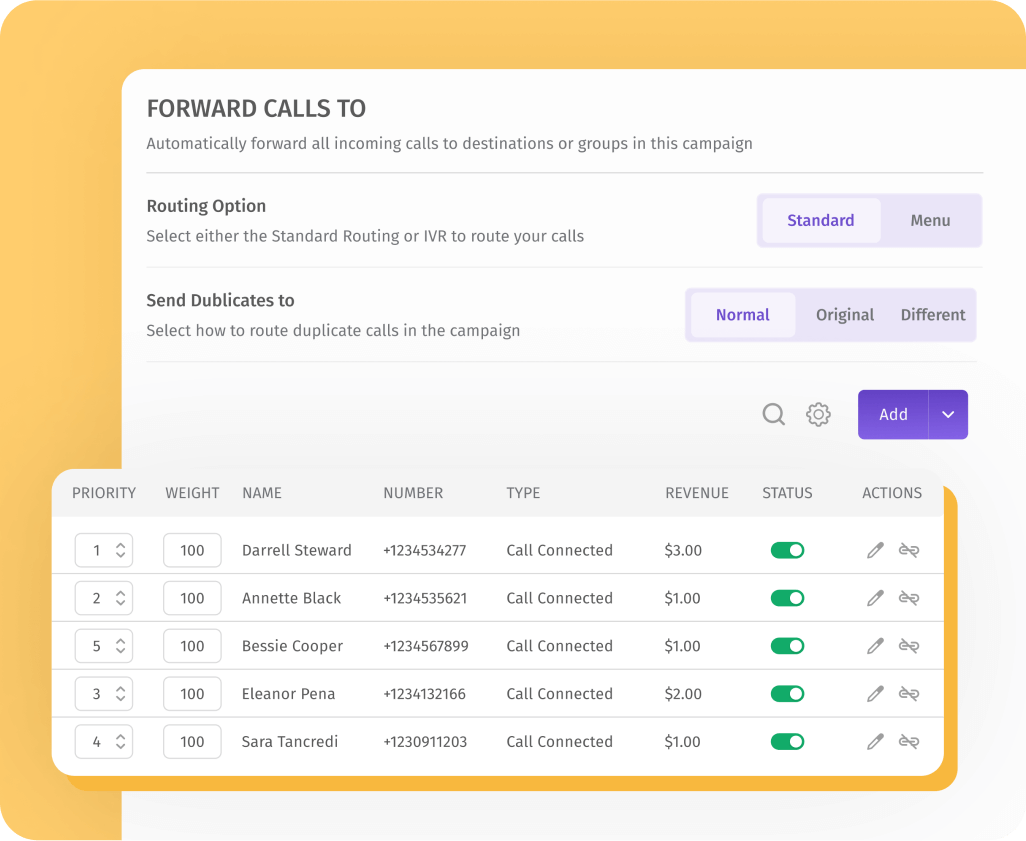
Task: Click phone number +1234535621
Action: click(425, 598)
